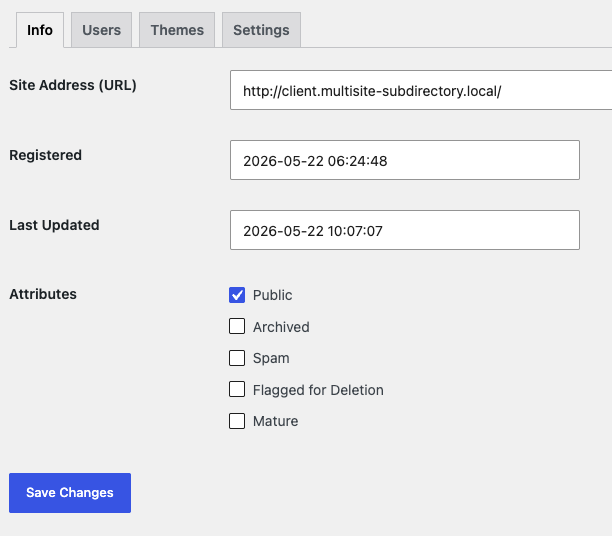Check the Mature attribute
This screenshot has width=612, height=536.
pyautogui.click(x=237, y=421)
